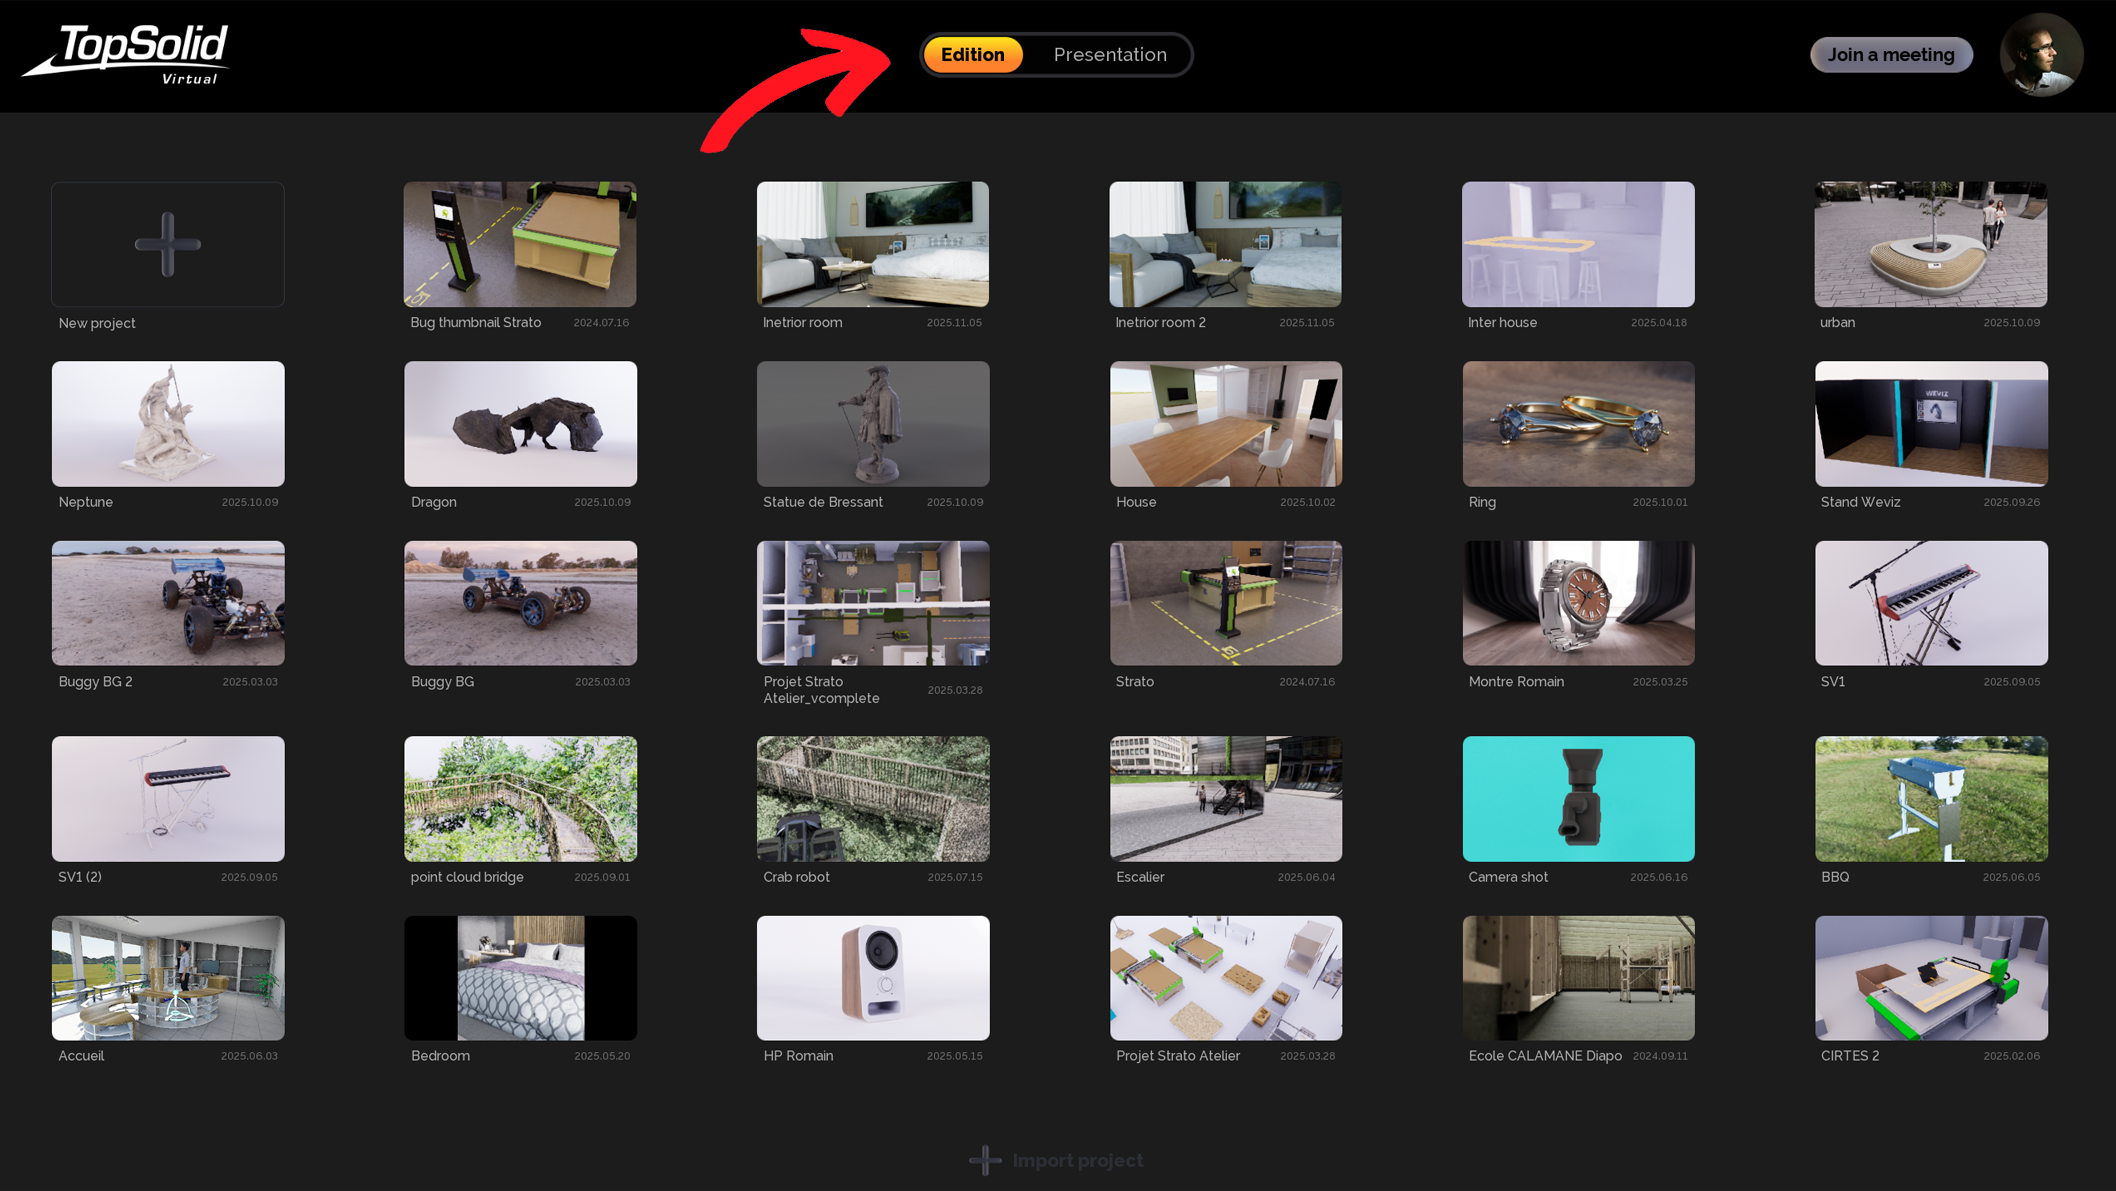2116x1191 pixels.
Task: Open the Ring project thumbnail
Action: coord(1578,424)
